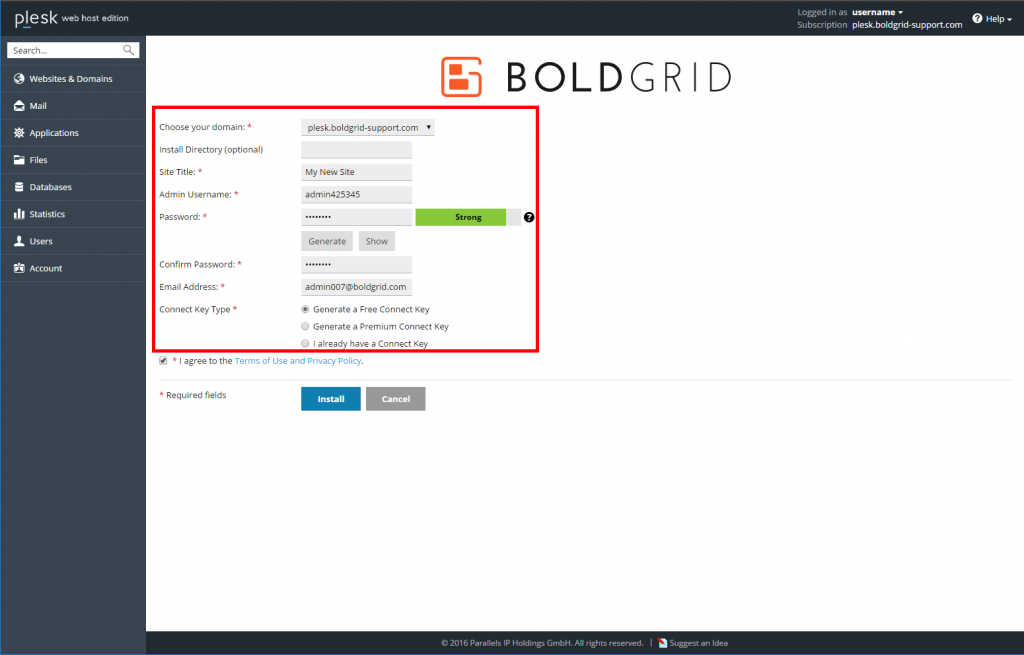Click plesk.boldgrid-support.com subscription link
The image size is (1024, 655).
click(907, 25)
